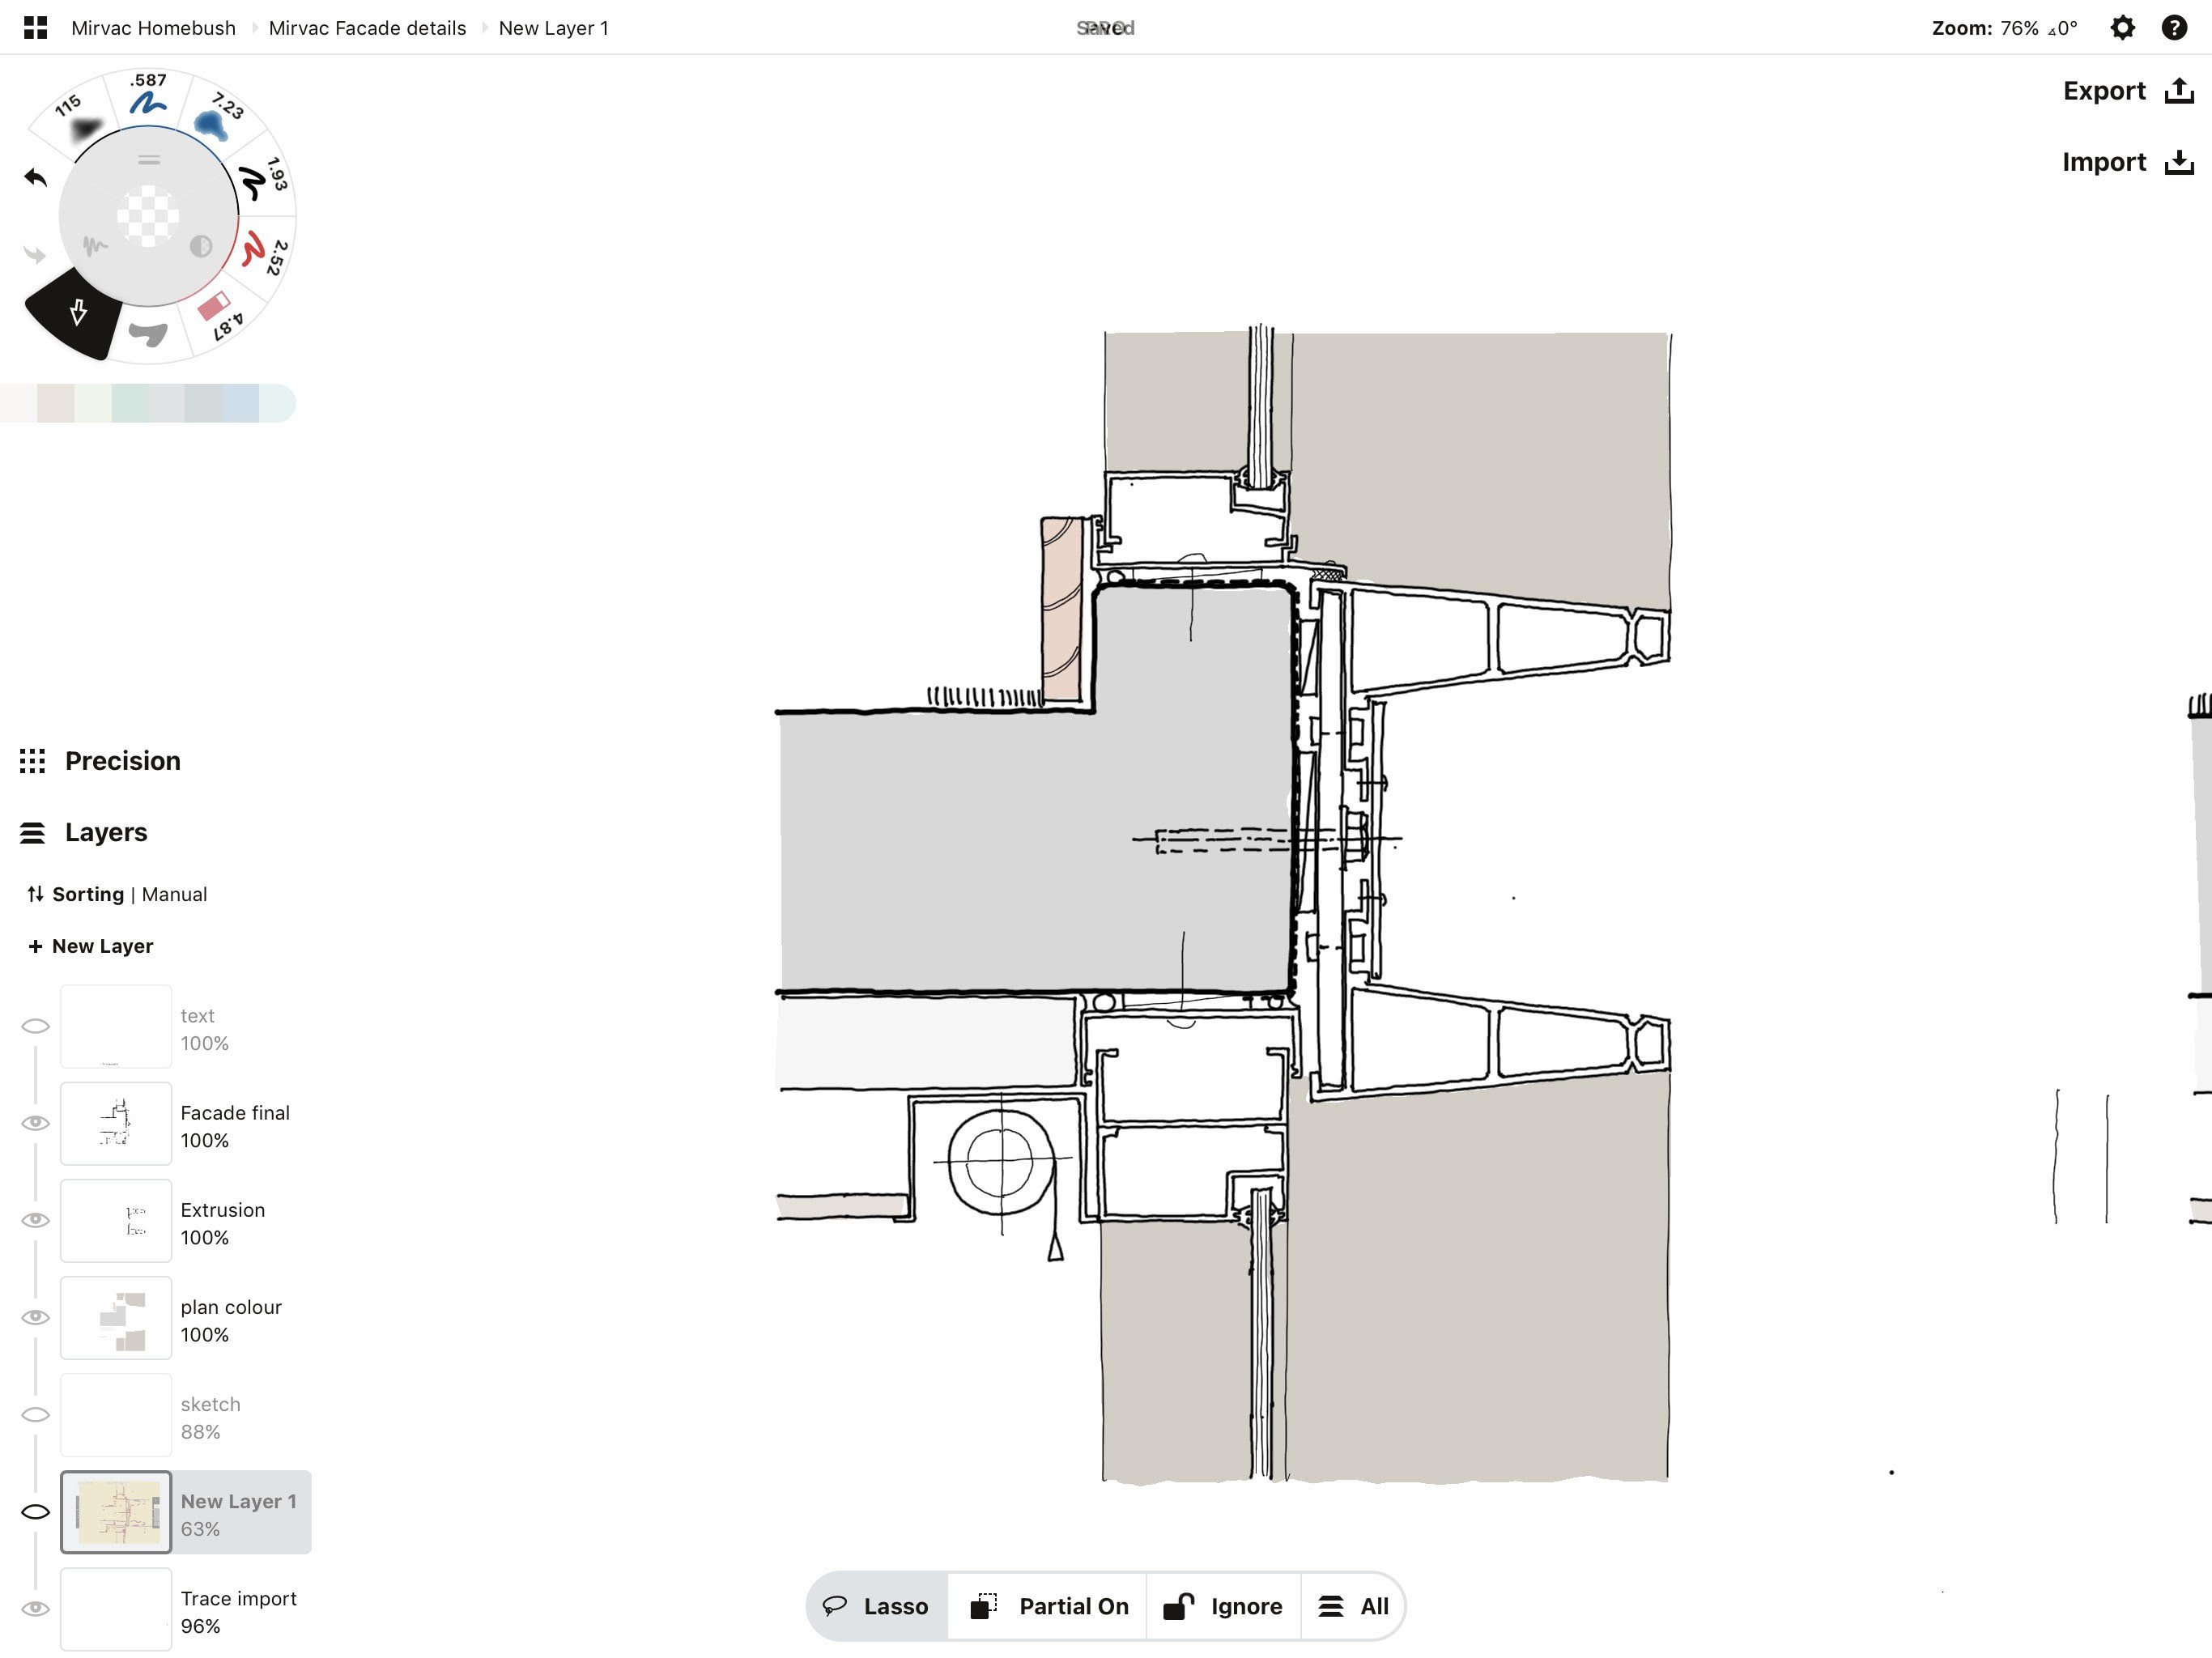
Task: Toggle the Ignore locked option
Action: tap(1223, 1606)
